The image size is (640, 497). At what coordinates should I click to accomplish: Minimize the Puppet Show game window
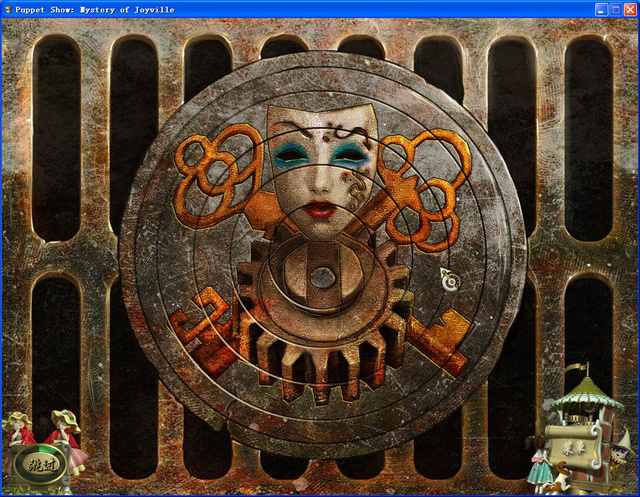600,9
